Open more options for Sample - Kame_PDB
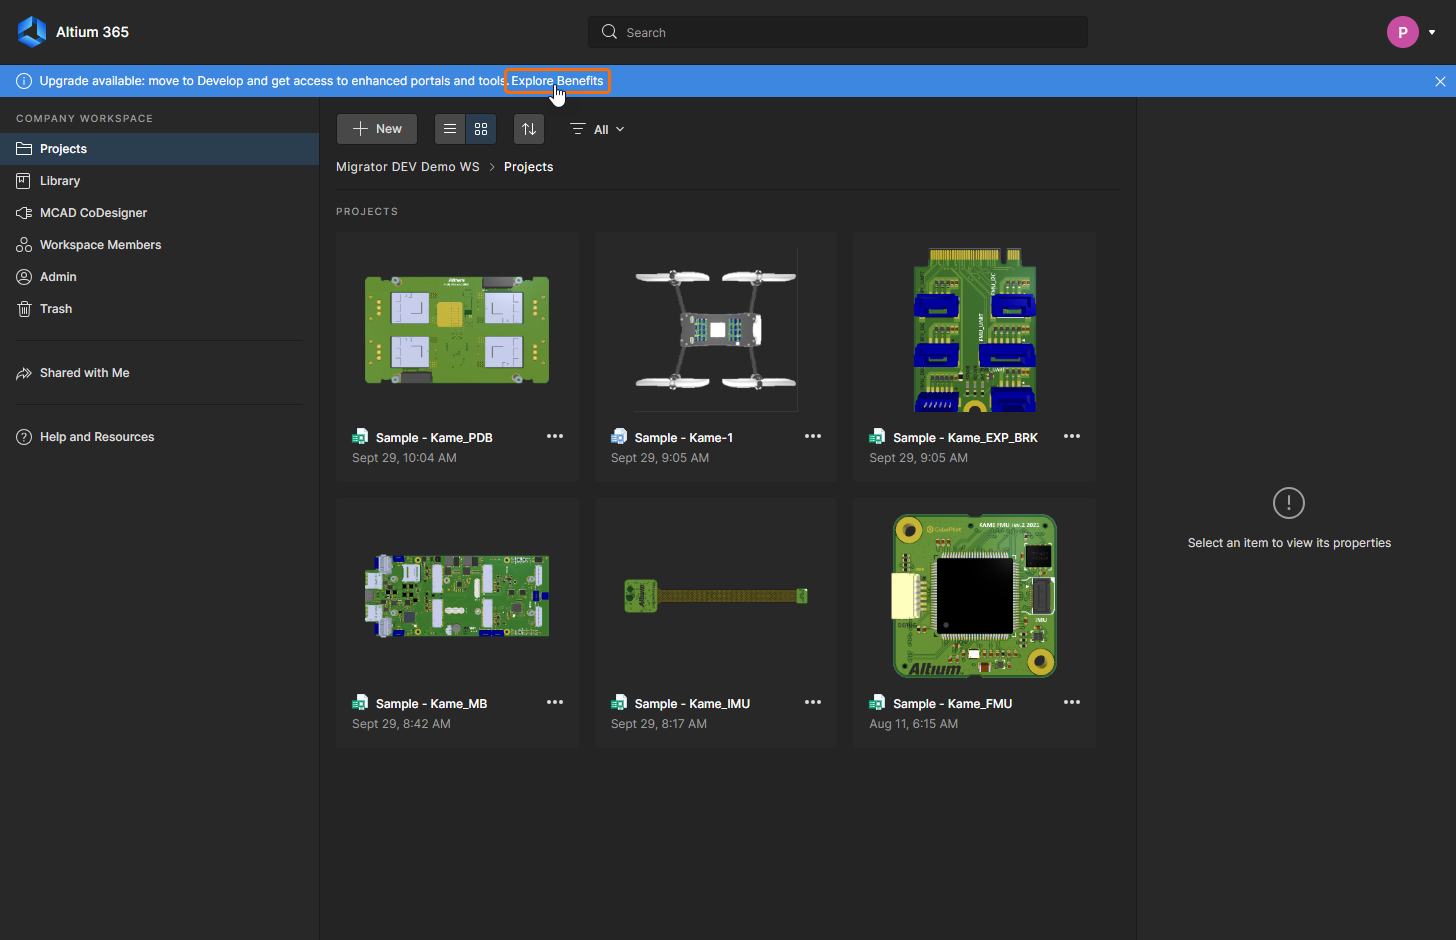 click(555, 437)
